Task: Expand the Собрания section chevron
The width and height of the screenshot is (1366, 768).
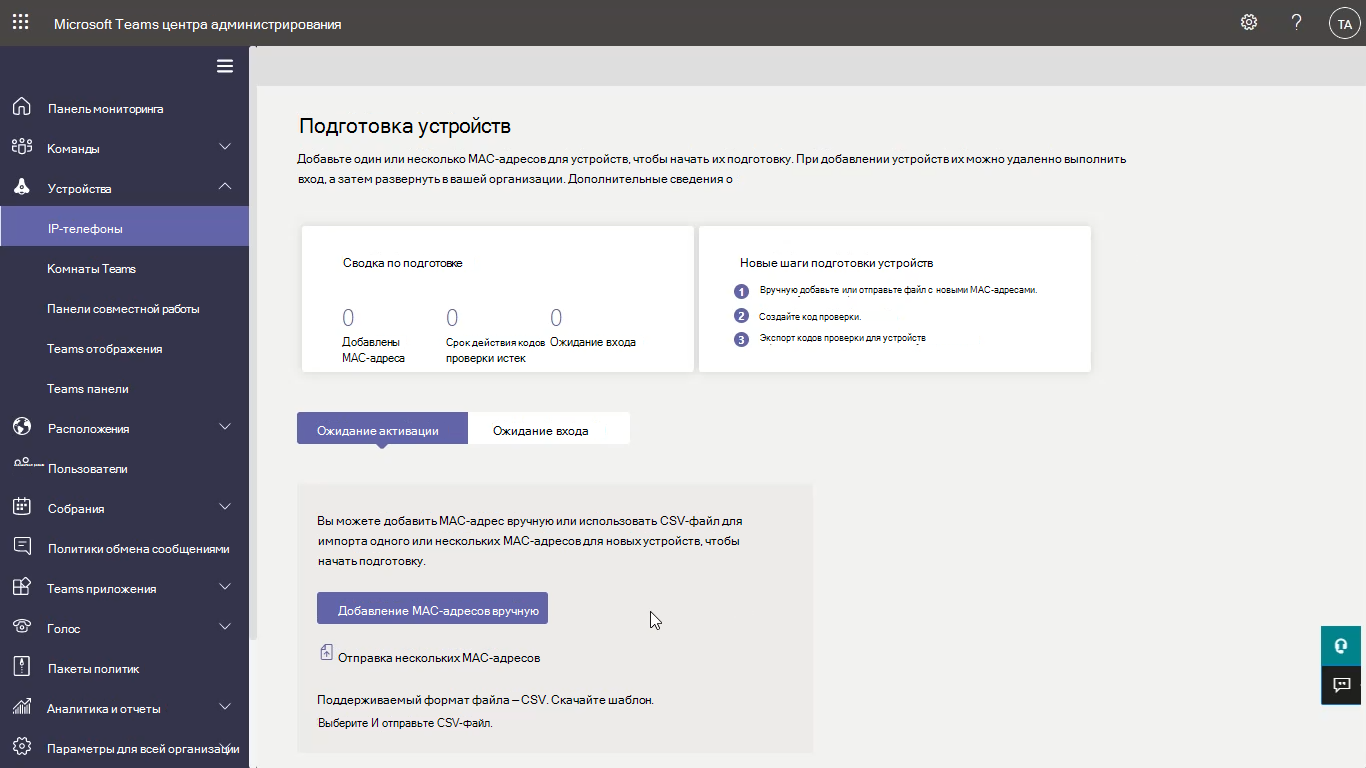Action: pos(225,507)
